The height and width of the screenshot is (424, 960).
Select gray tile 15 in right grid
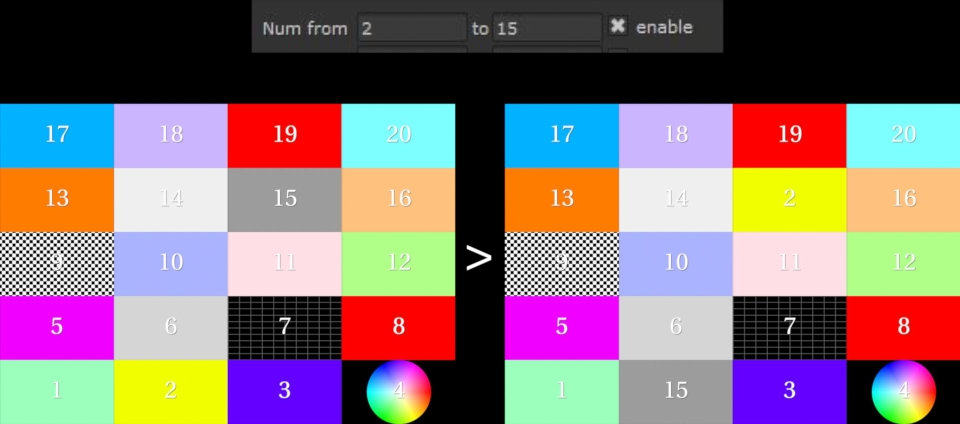point(676,391)
